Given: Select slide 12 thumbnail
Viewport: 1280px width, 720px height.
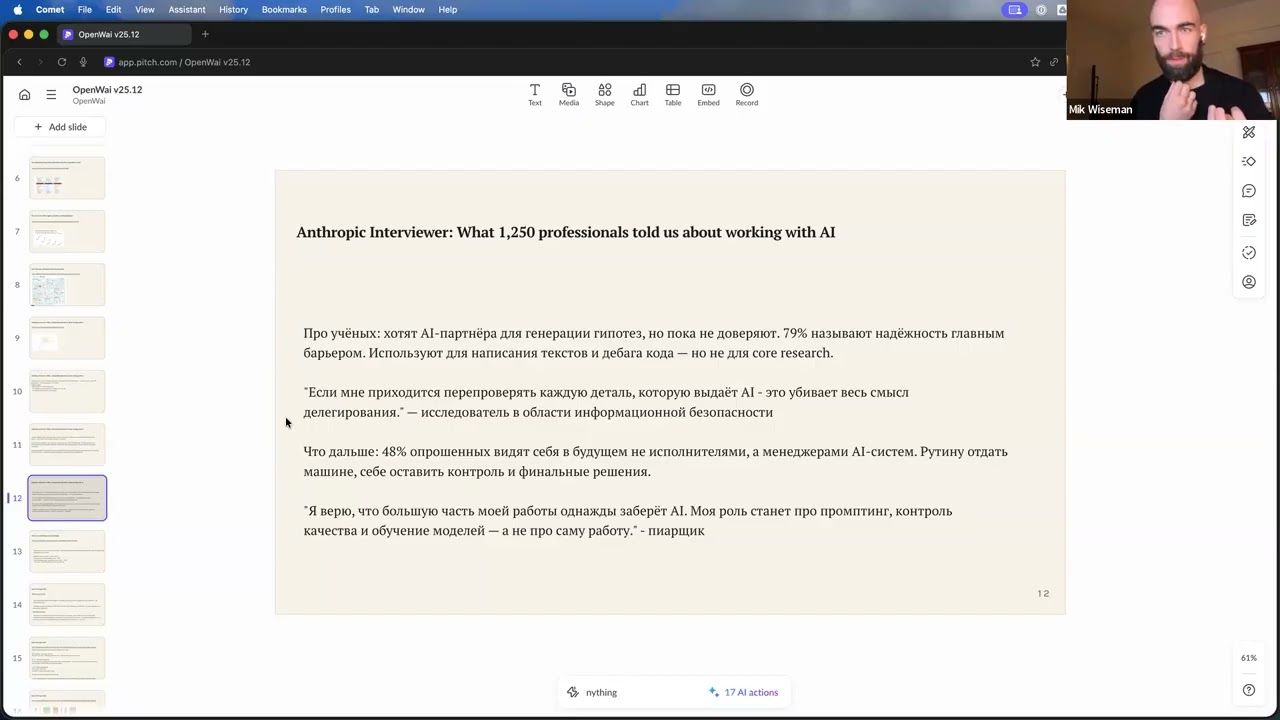Looking at the screenshot, I should pyautogui.click(x=67, y=498).
